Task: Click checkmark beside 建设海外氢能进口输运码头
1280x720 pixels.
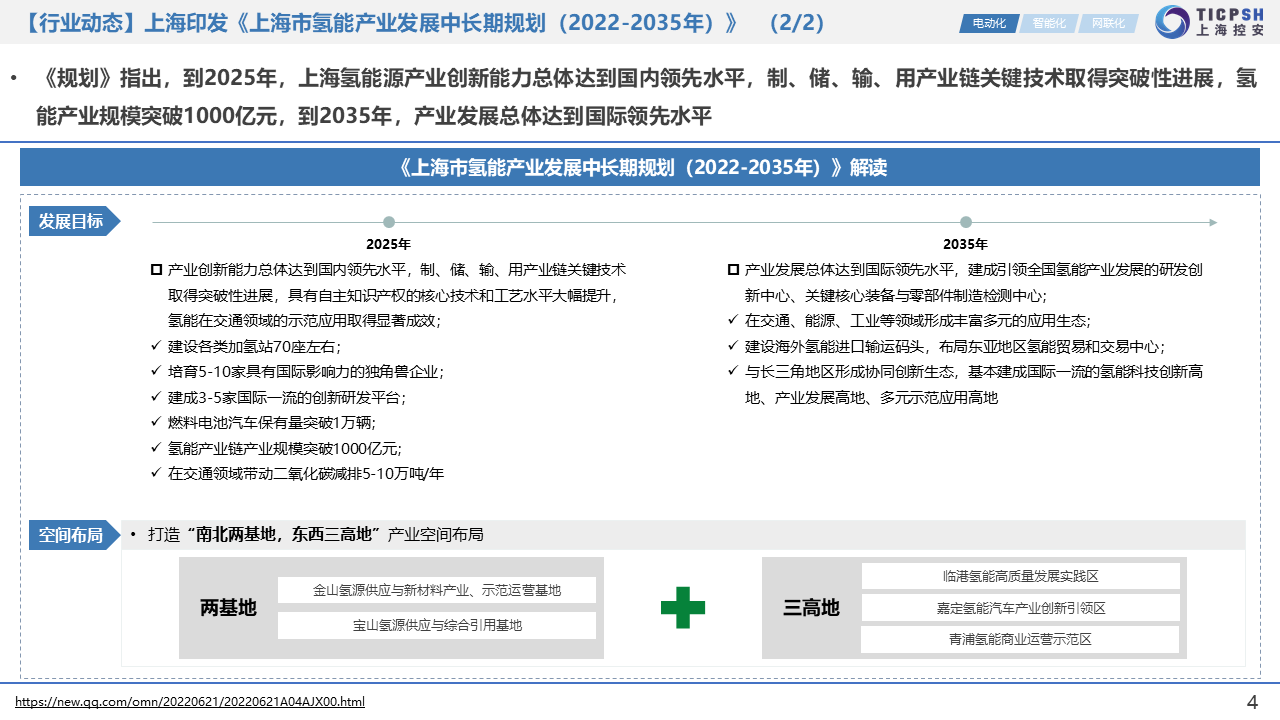Action: (733, 347)
